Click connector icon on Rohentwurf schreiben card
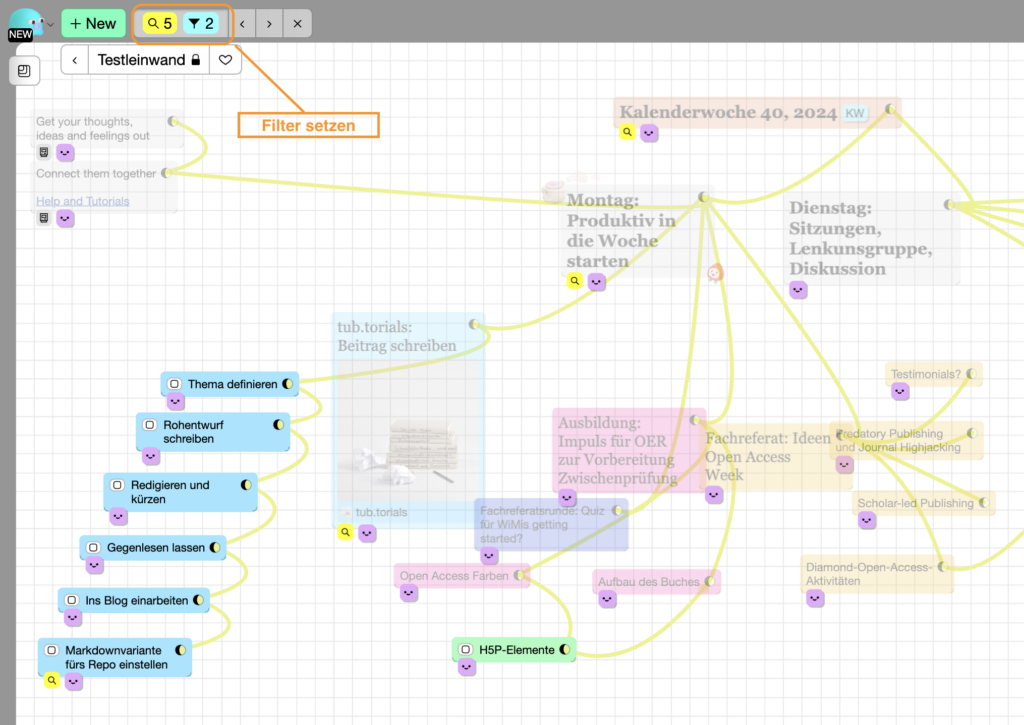 (278, 425)
